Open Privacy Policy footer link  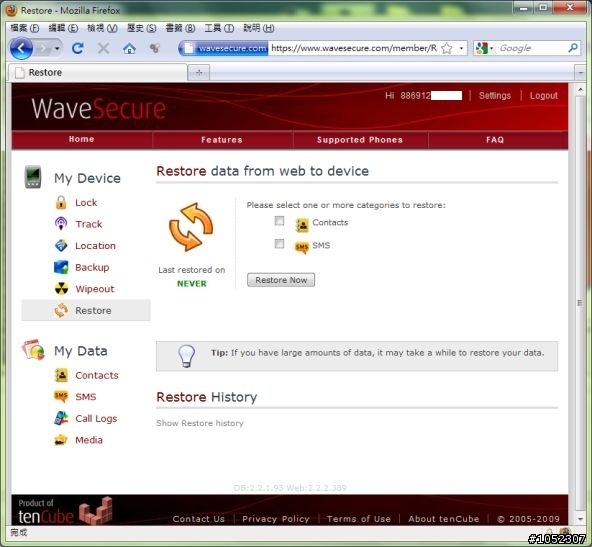tap(276, 519)
